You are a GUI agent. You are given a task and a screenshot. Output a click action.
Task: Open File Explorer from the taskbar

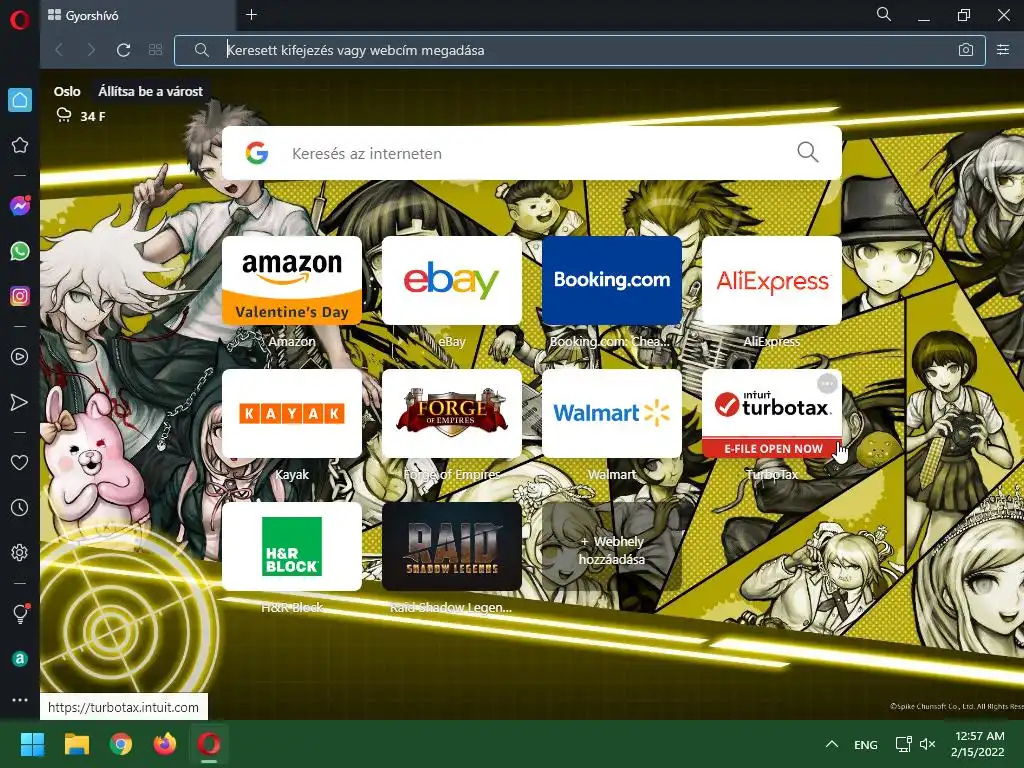76,744
